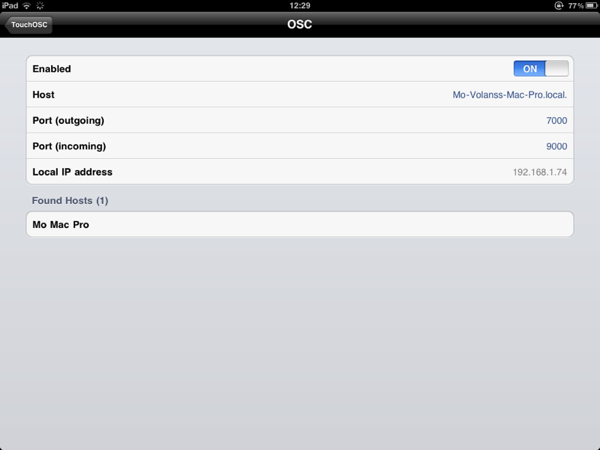Edit outgoing port value 7000
Image resolution: width=600 pixels, height=450 pixels.
click(x=556, y=121)
